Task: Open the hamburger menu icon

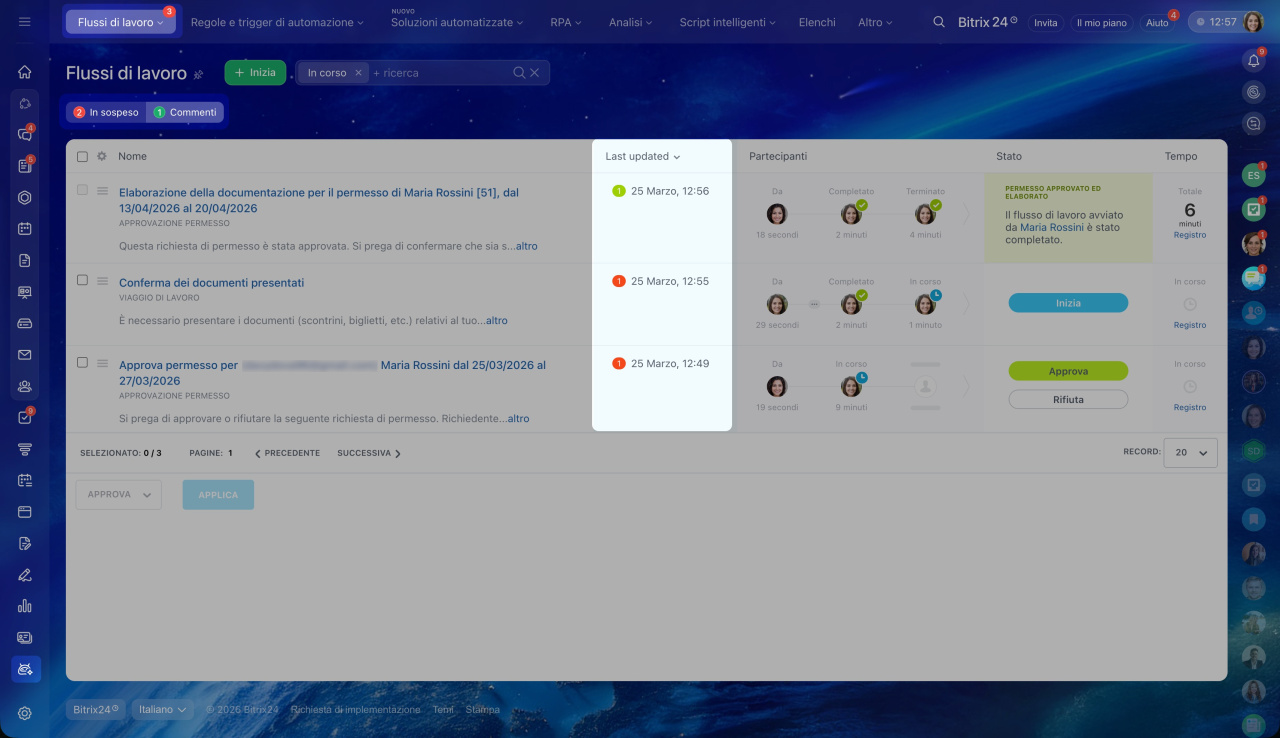Action: 25,21
